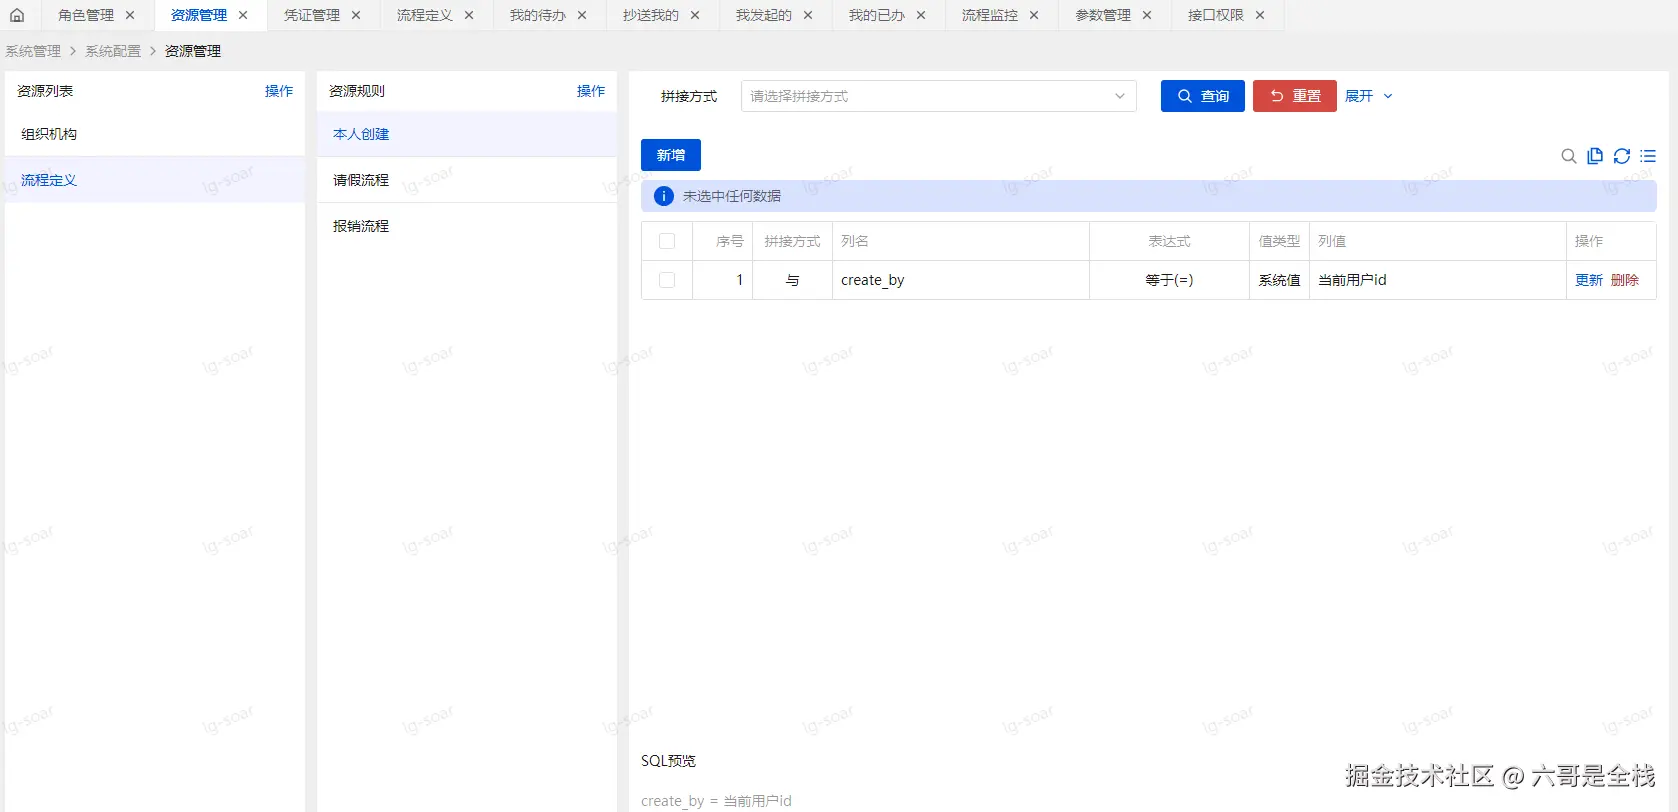Click the 系统管理 breadcrumb

[x=33, y=51]
